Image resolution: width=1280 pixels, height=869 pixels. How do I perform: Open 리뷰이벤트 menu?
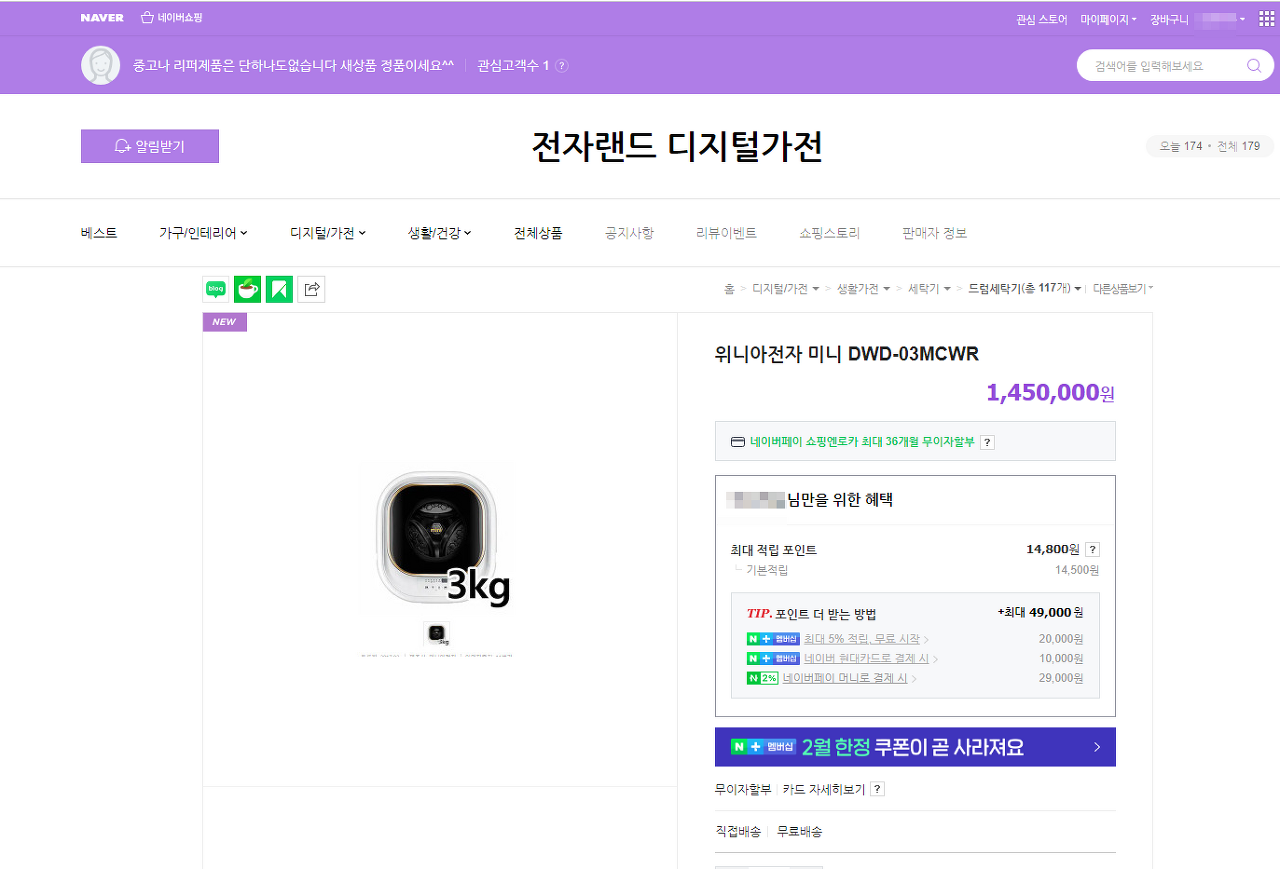coord(726,233)
